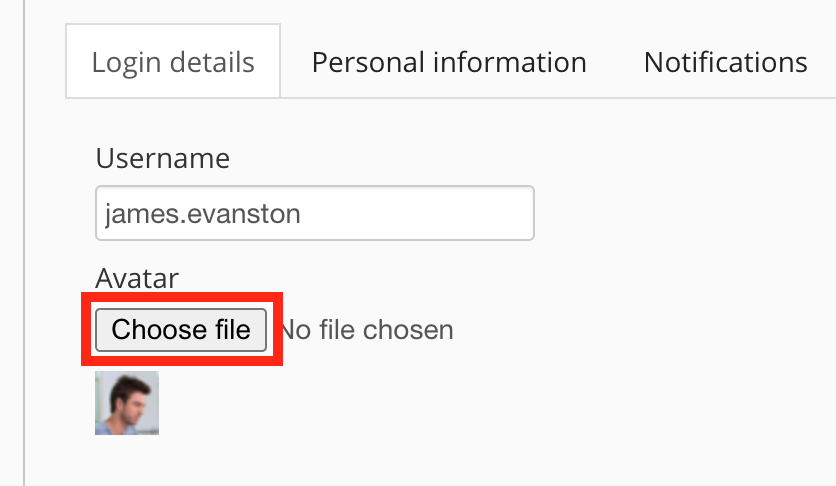Click the Username field label

(x=163, y=158)
